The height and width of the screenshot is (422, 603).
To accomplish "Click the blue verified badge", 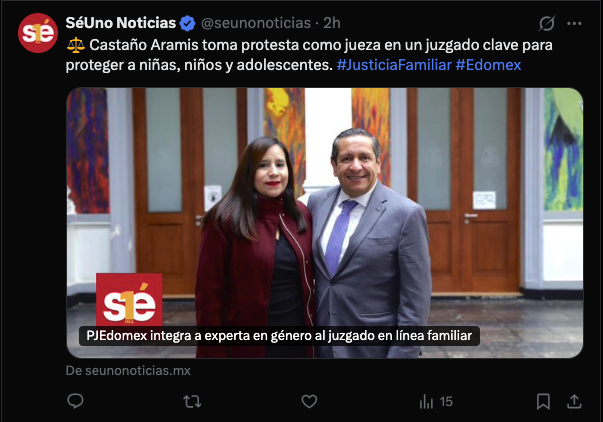I will tap(188, 23).
